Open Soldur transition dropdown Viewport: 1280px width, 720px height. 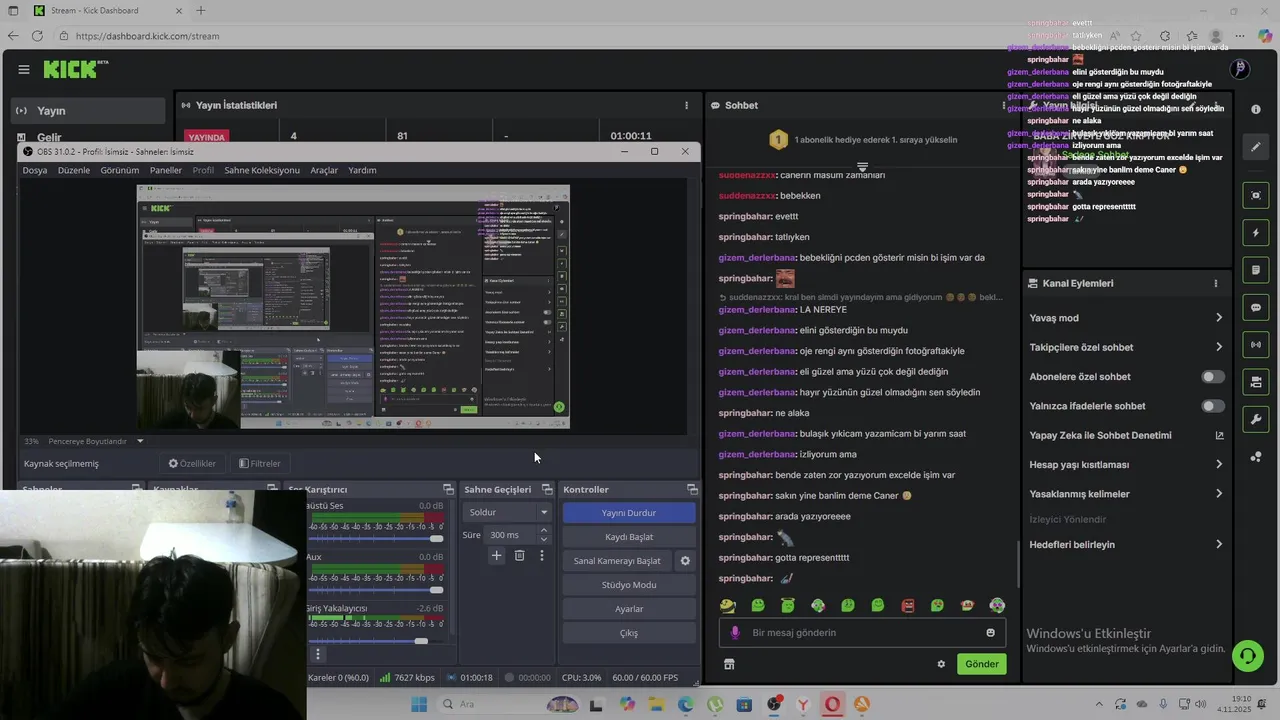(509, 512)
